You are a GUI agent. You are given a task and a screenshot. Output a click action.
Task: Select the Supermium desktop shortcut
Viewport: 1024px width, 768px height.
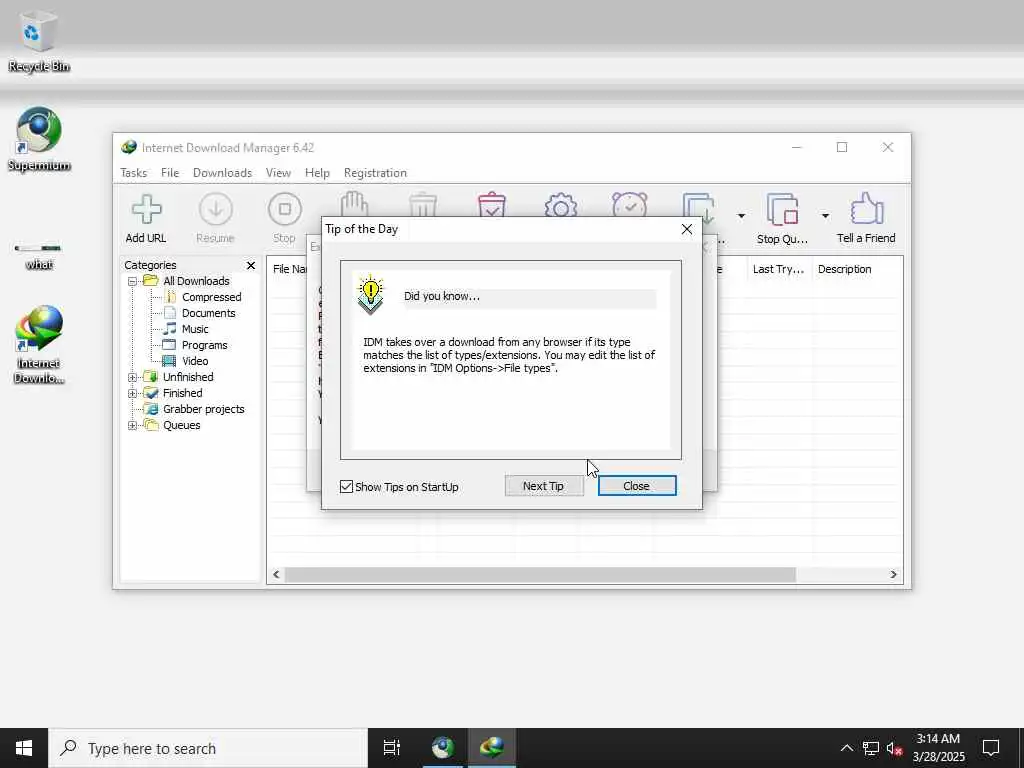[x=39, y=140]
